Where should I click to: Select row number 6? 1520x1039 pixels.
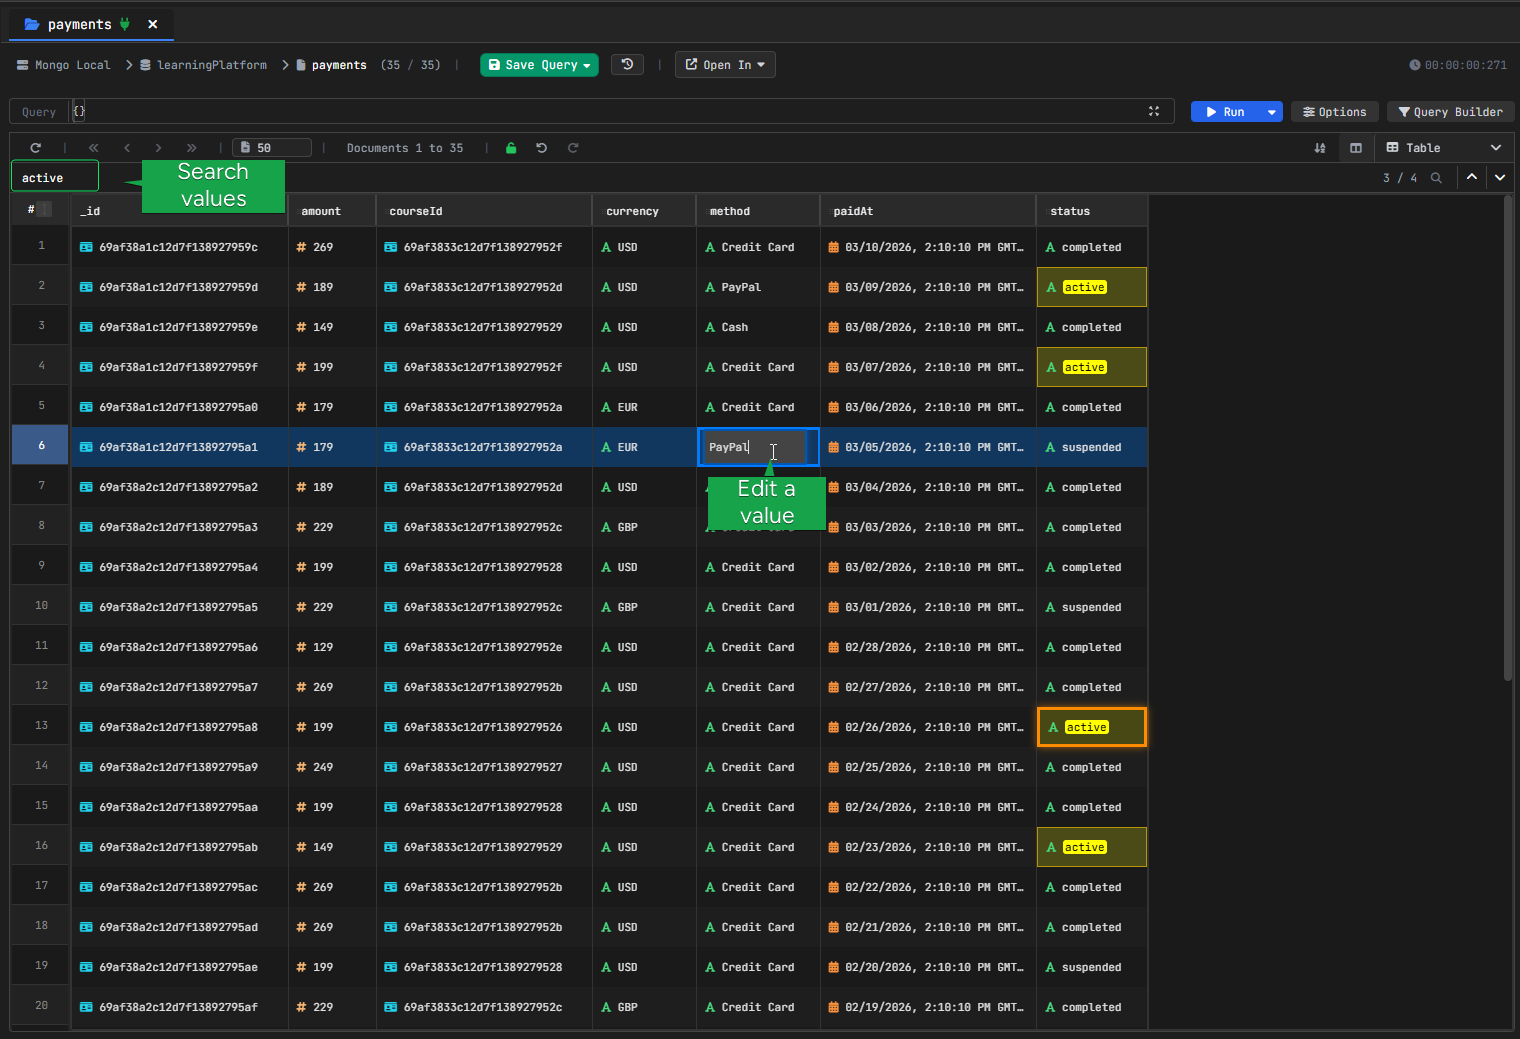point(41,446)
